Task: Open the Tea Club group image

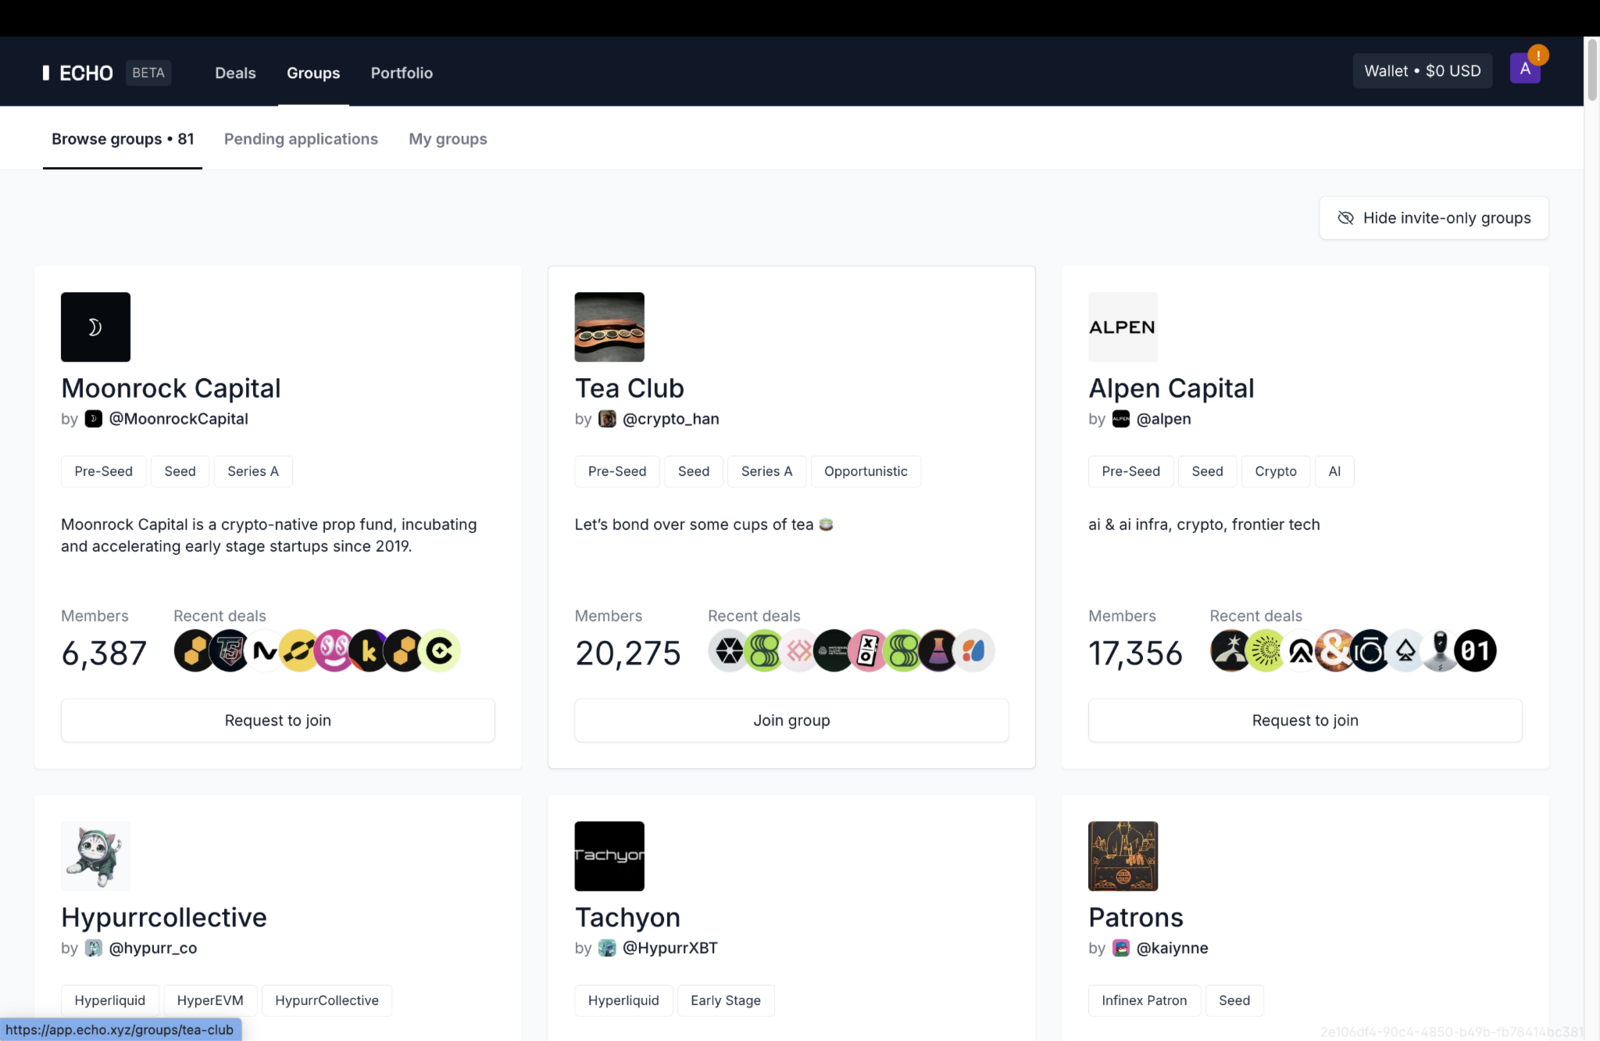Action: pyautogui.click(x=609, y=327)
